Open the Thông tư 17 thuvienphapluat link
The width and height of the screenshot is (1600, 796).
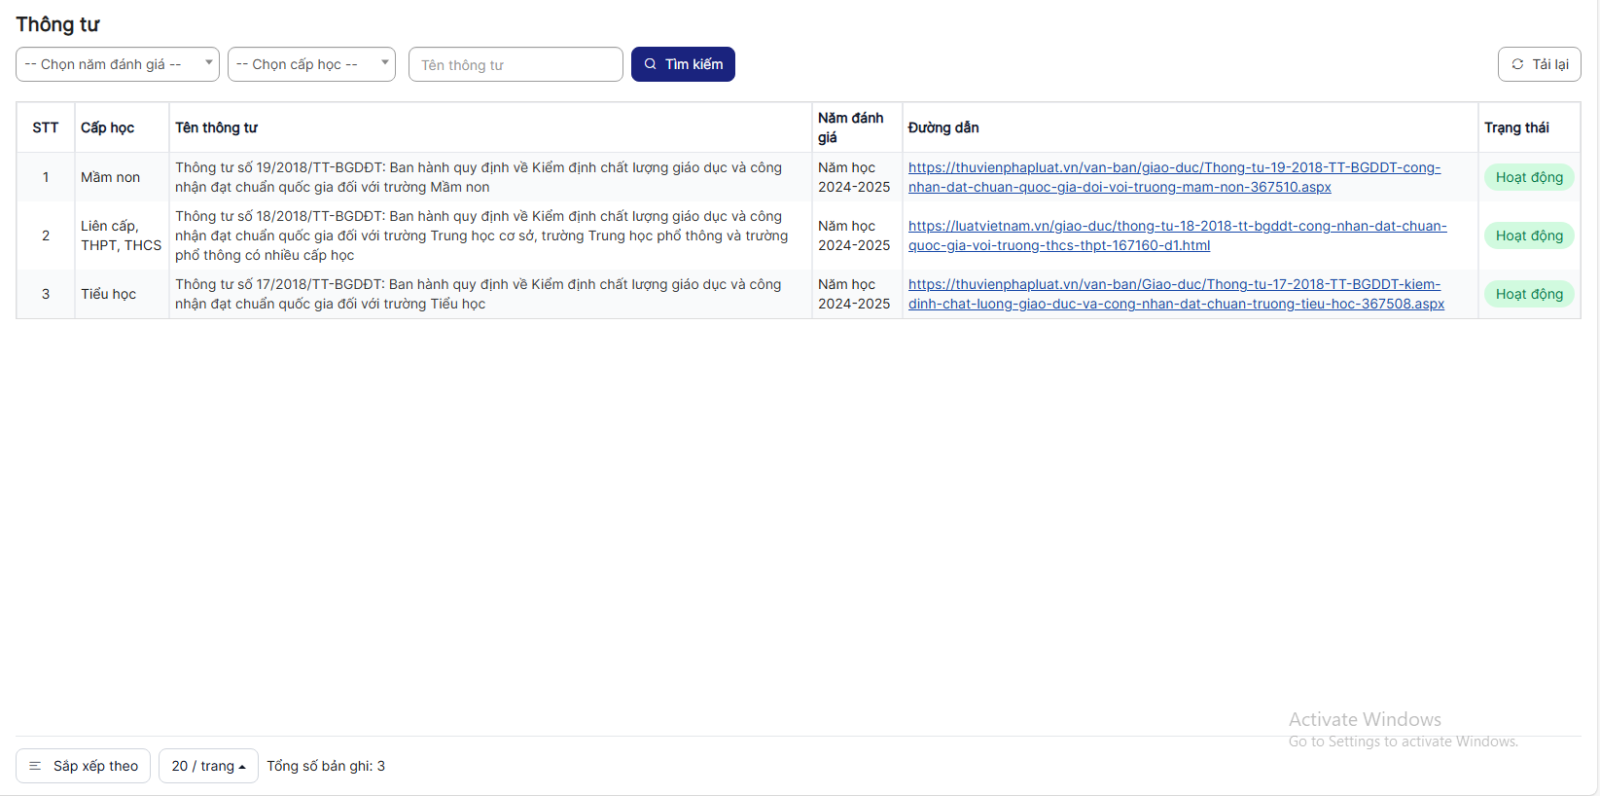click(x=1175, y=294)
